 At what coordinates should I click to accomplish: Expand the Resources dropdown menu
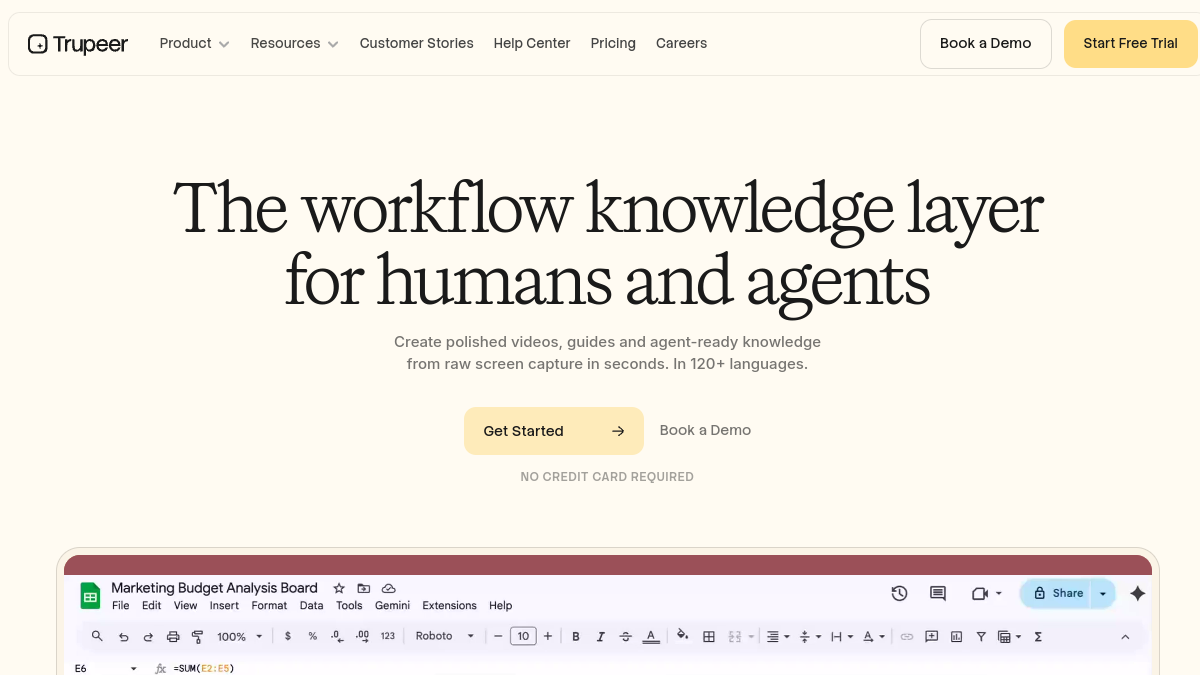click(x=294, y=44)
